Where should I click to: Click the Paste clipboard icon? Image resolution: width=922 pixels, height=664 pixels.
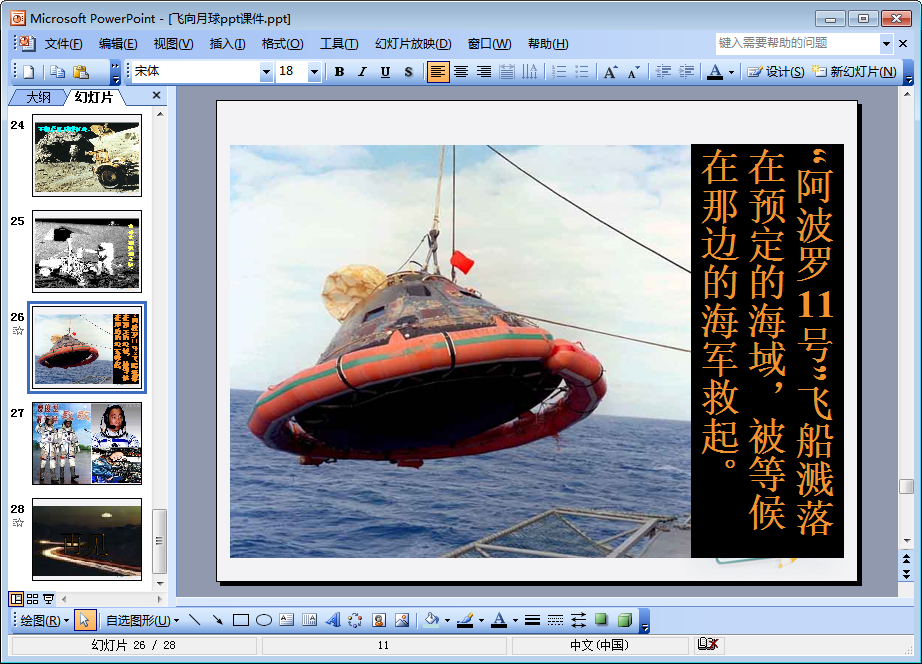click(81, 72)
